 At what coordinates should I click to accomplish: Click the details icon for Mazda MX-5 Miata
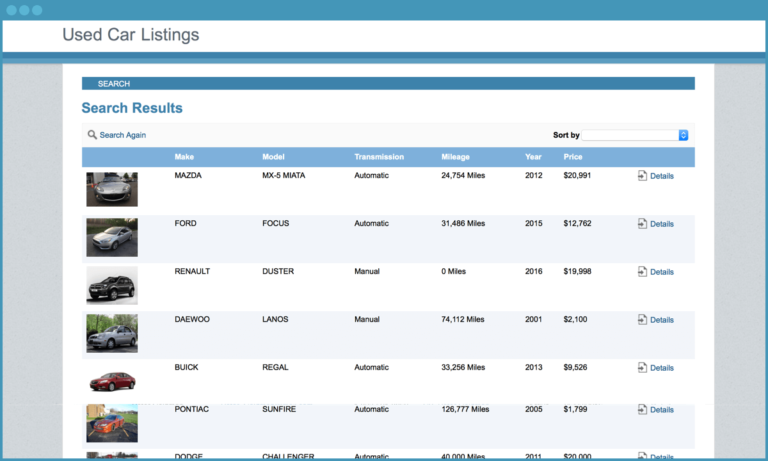pyautogui.click(x=642, y=176)
